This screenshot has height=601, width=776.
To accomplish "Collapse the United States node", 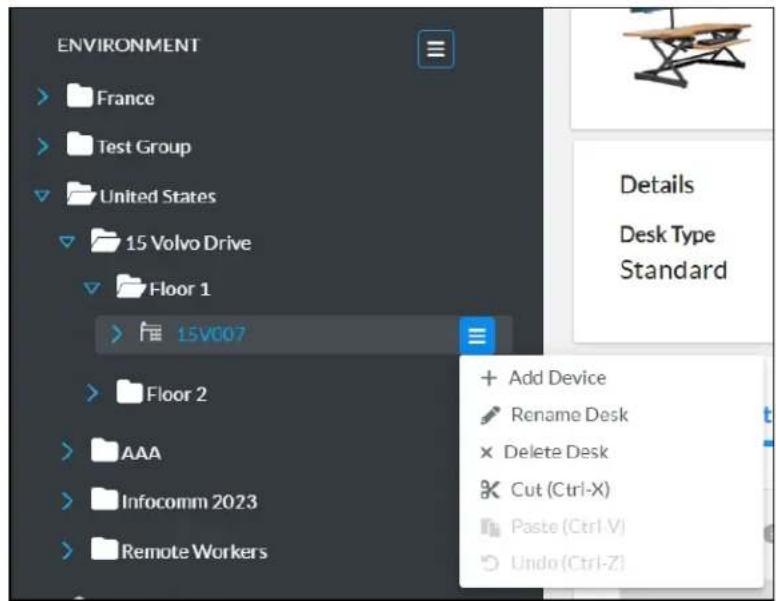I will 42,196.
